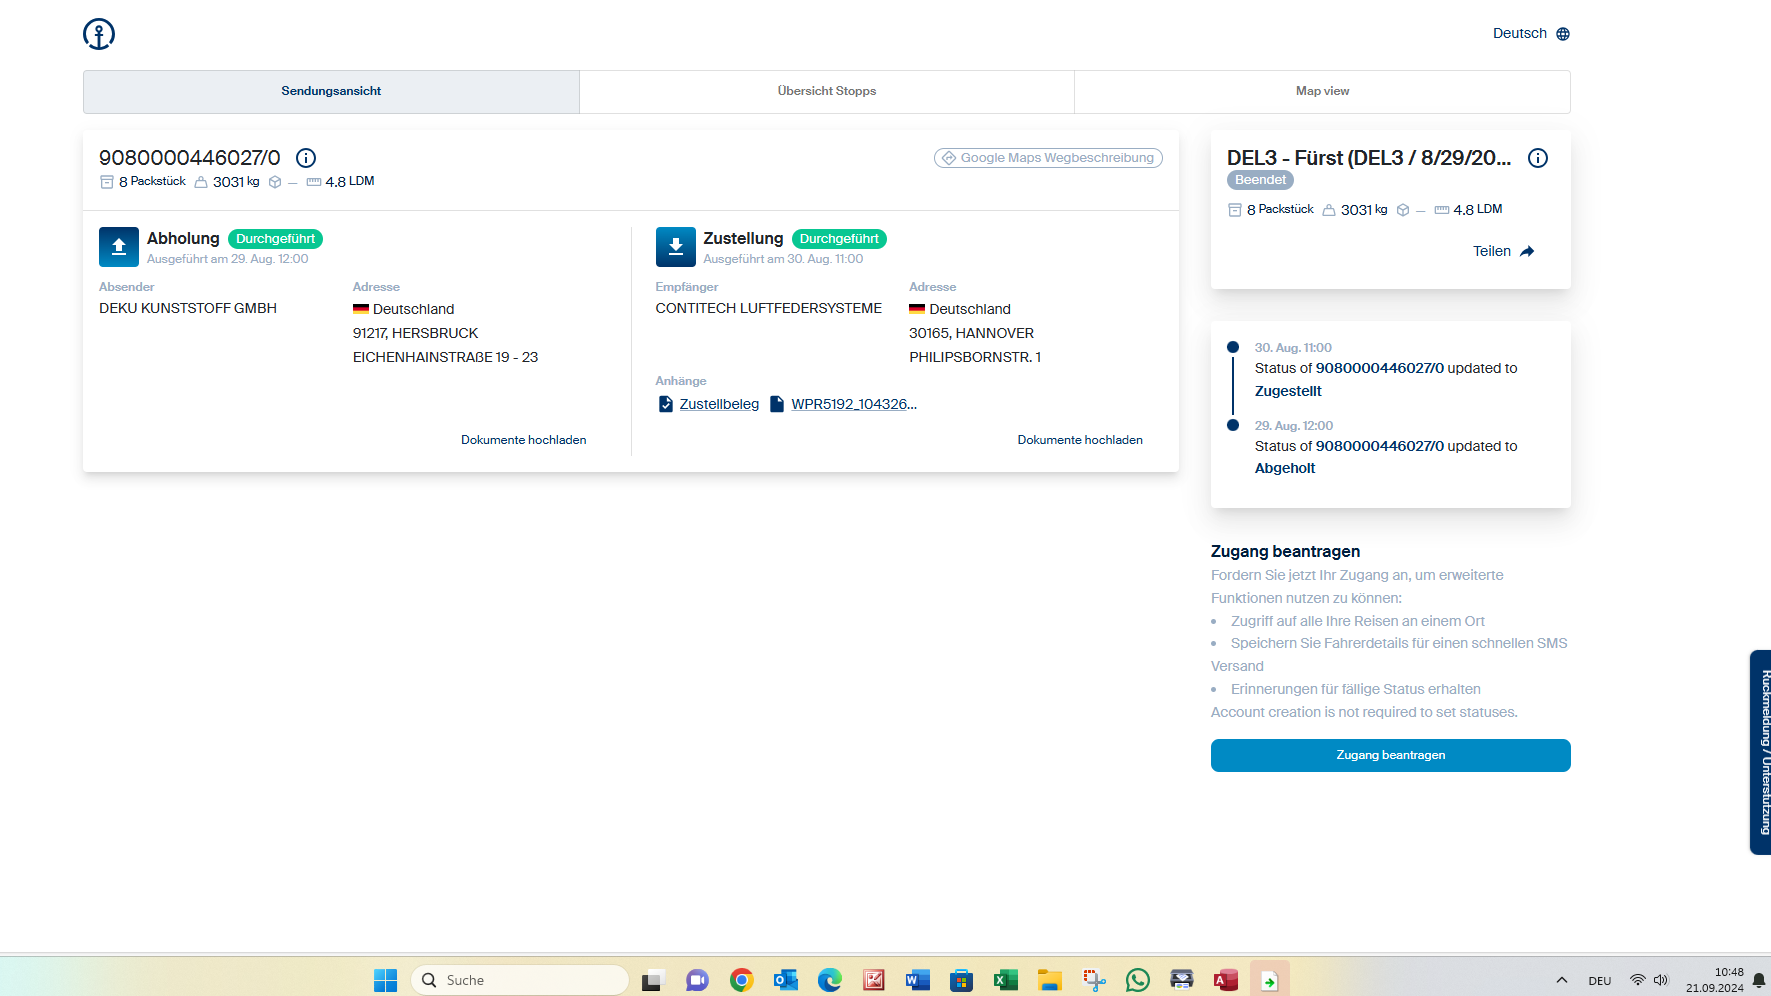The height and width of the screenshot is (996, 1771).
Task: Open the red PDF app taskbar icon
Action: 874,980
